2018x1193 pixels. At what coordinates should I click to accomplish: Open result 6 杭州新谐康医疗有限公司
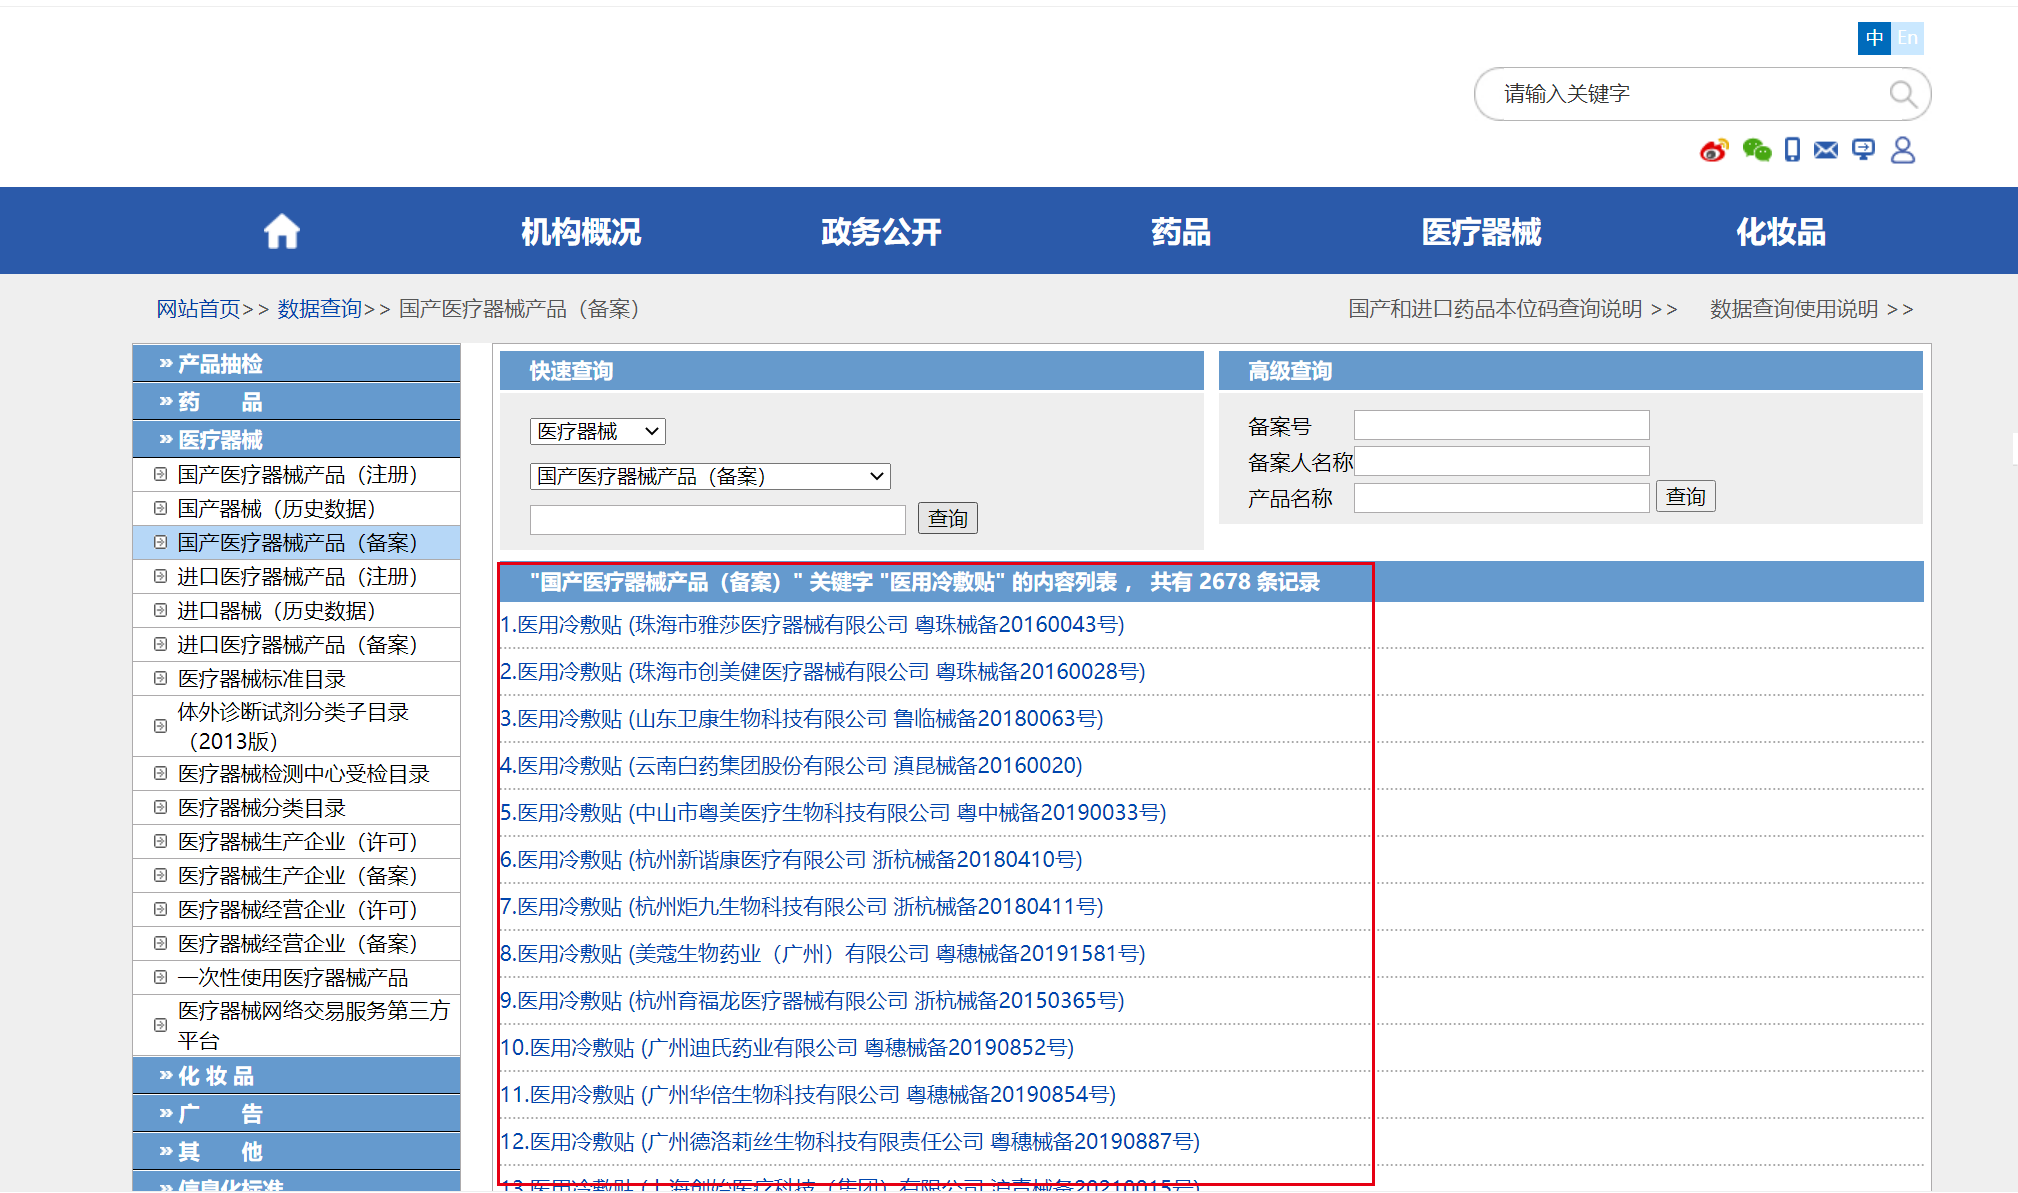point(791,860)
